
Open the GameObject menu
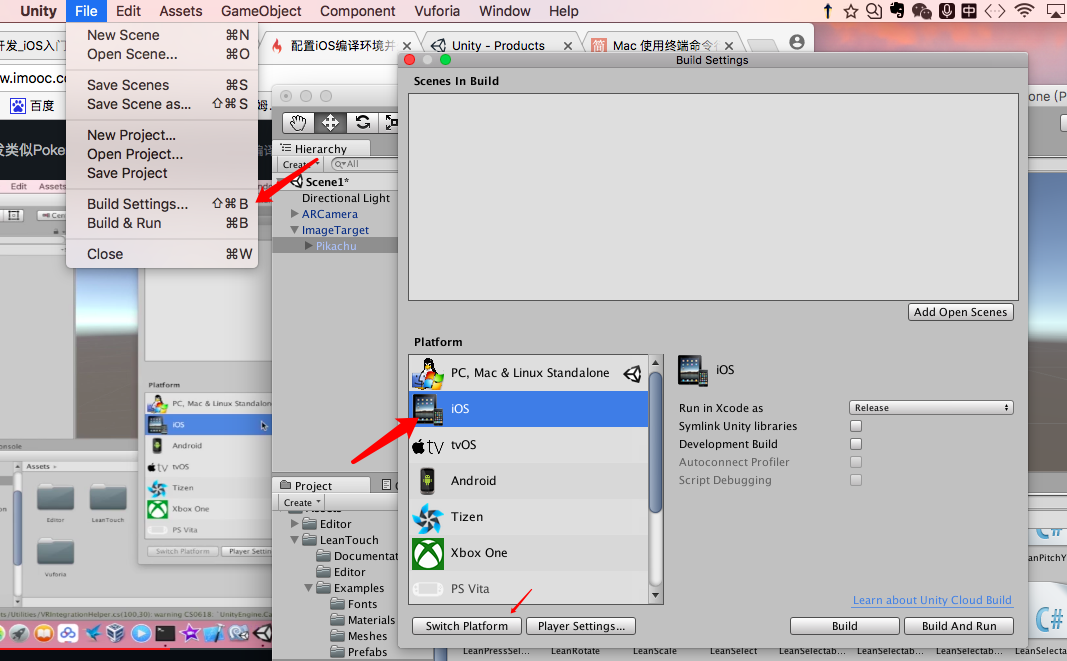pos(261,11)
